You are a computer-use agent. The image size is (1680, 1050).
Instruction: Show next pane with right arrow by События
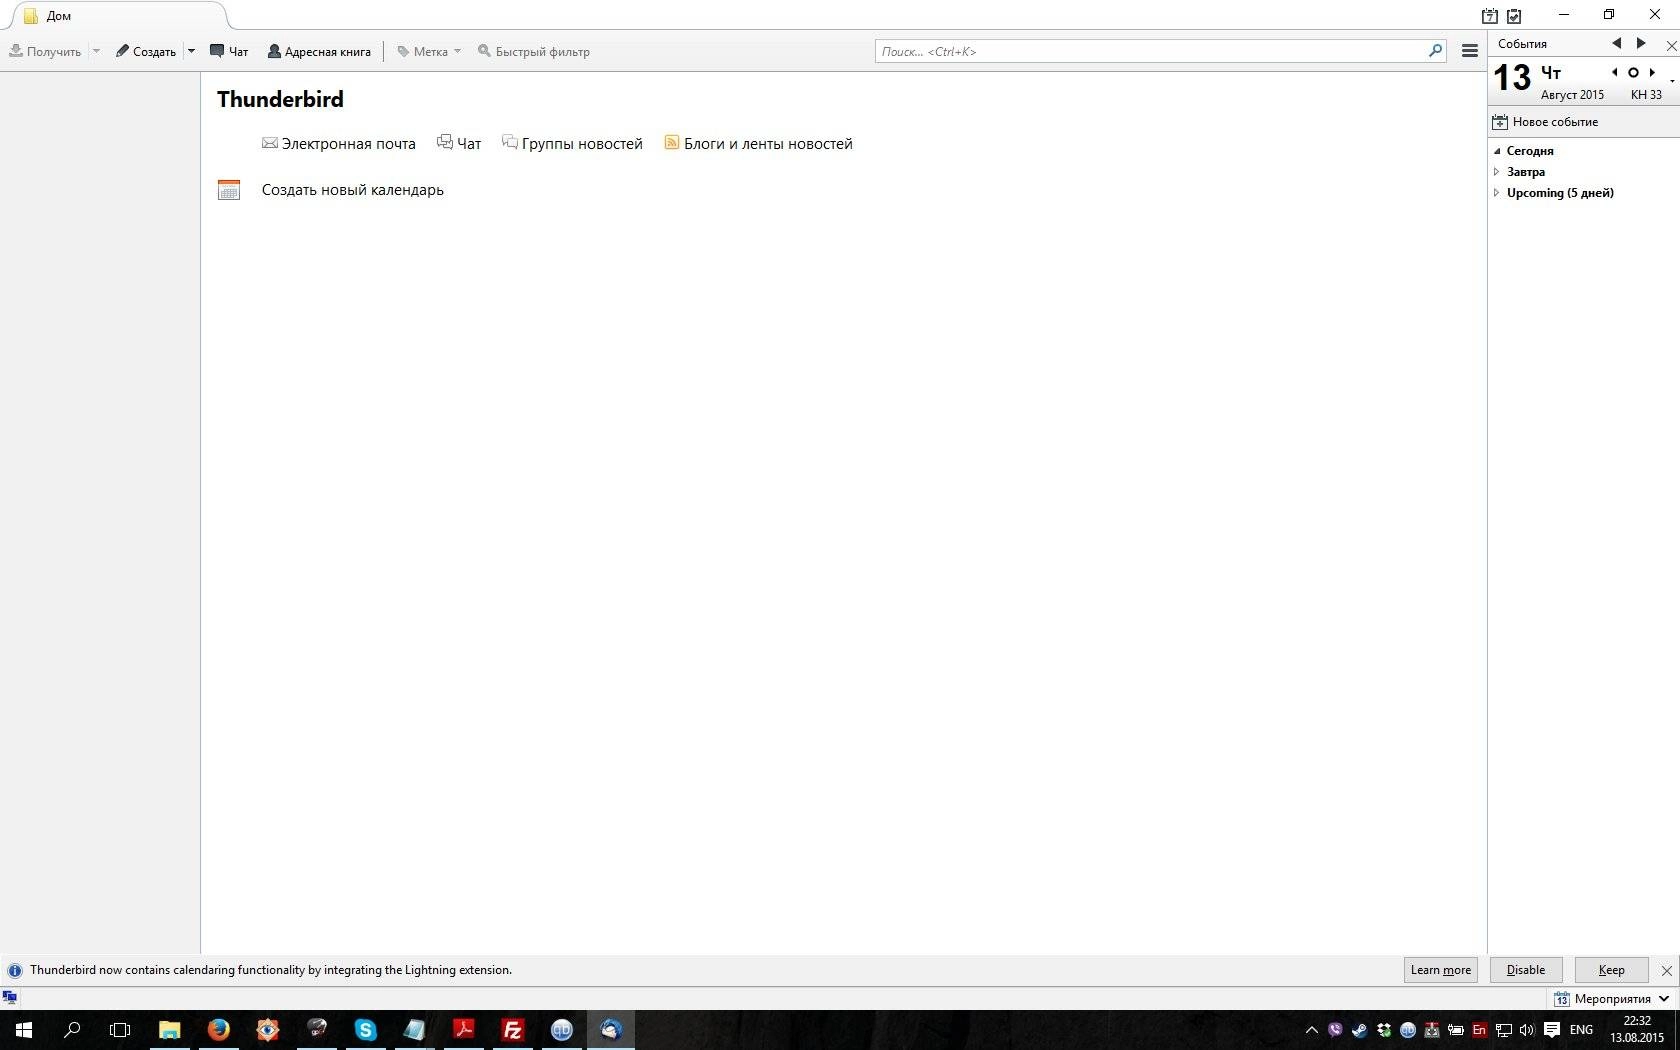pos(1641,43)
